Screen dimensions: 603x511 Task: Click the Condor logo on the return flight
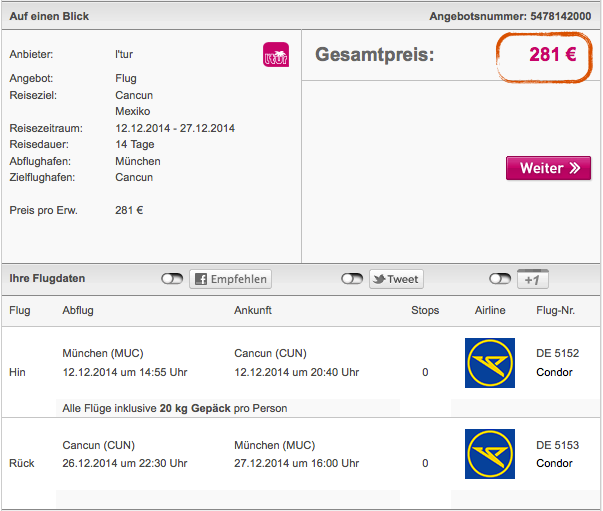(x=490, y=453)
